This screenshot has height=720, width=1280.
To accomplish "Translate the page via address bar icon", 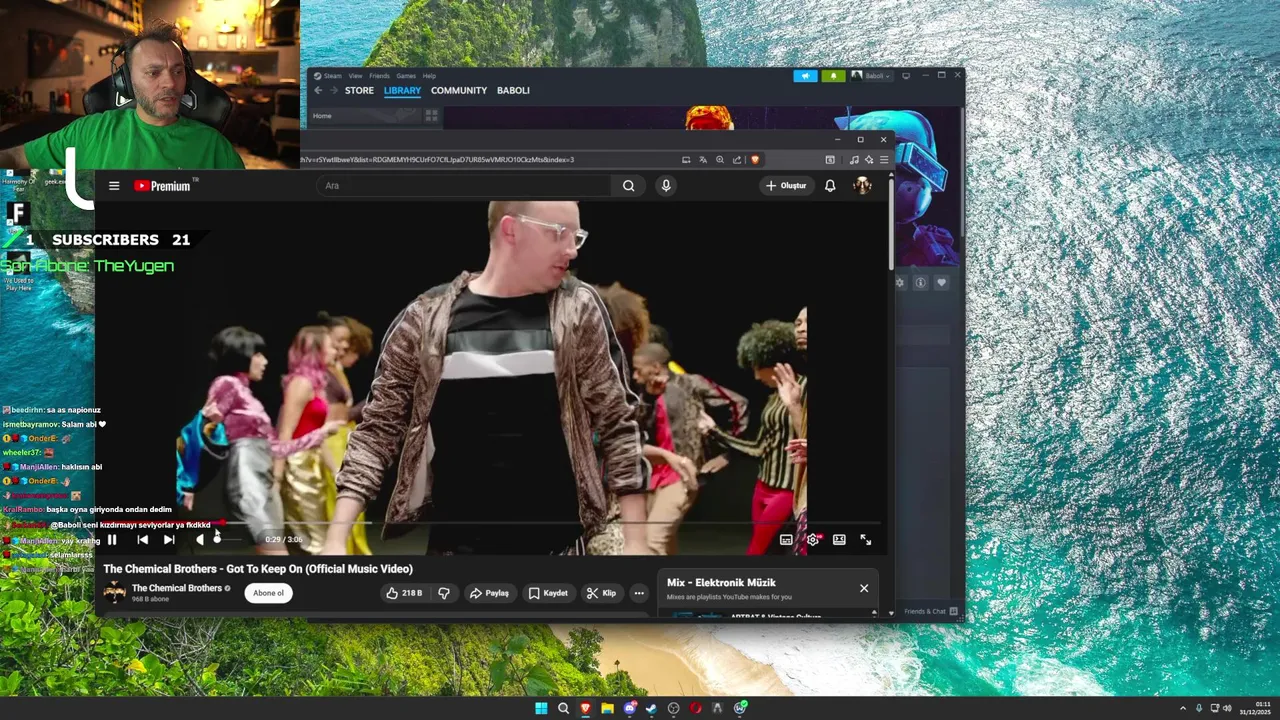I will (x=703, y=160).
